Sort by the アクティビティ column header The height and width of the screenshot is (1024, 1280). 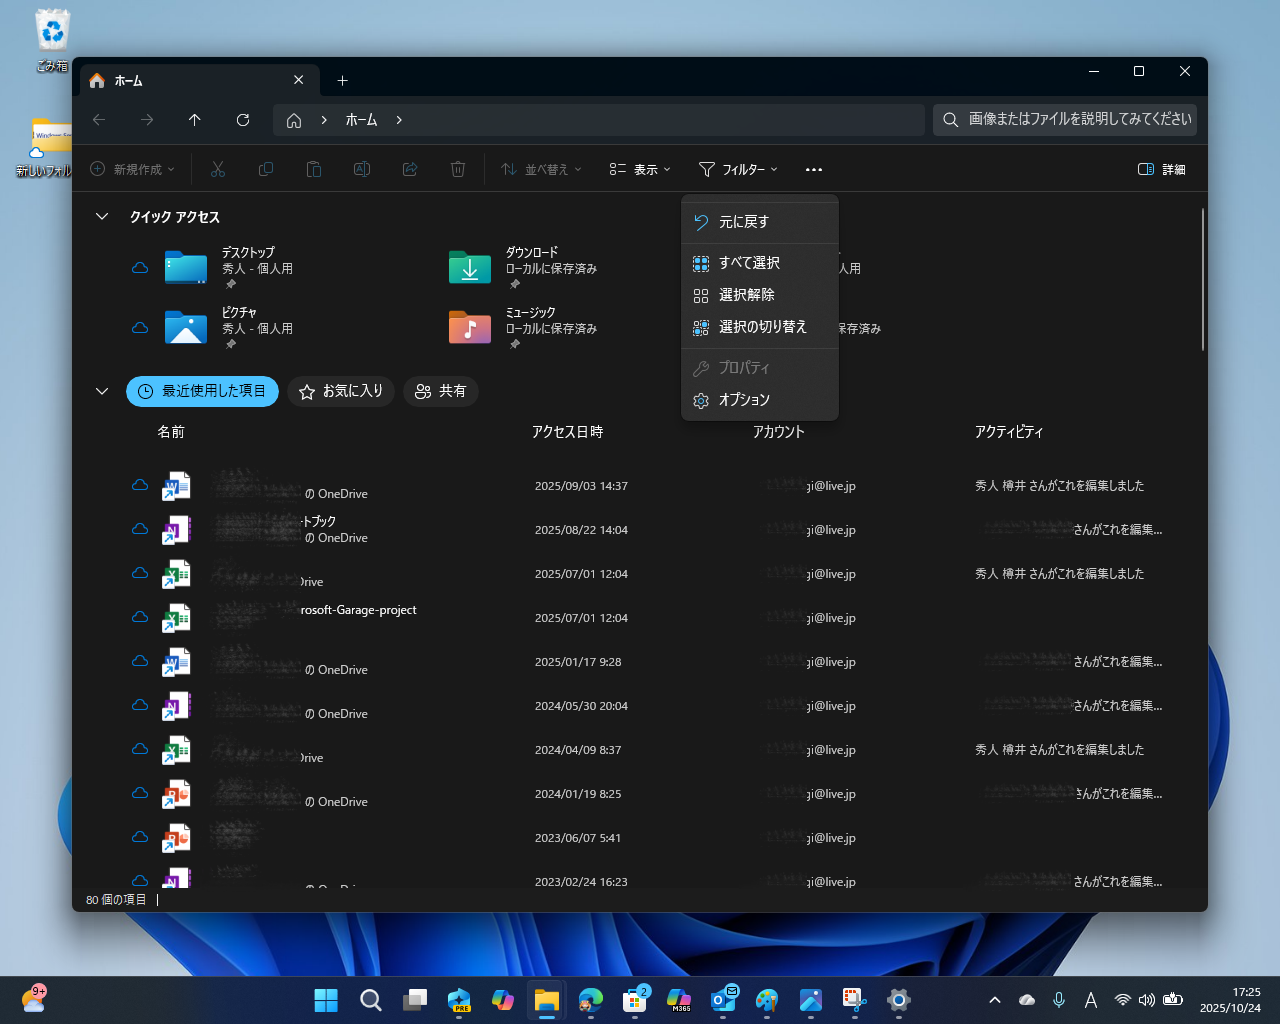tap(1009, 432)
